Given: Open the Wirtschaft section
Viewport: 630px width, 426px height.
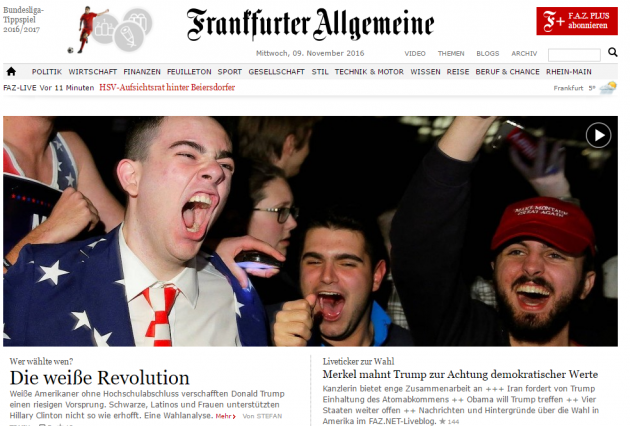Looking at the screenshot, I should [92, 72].
